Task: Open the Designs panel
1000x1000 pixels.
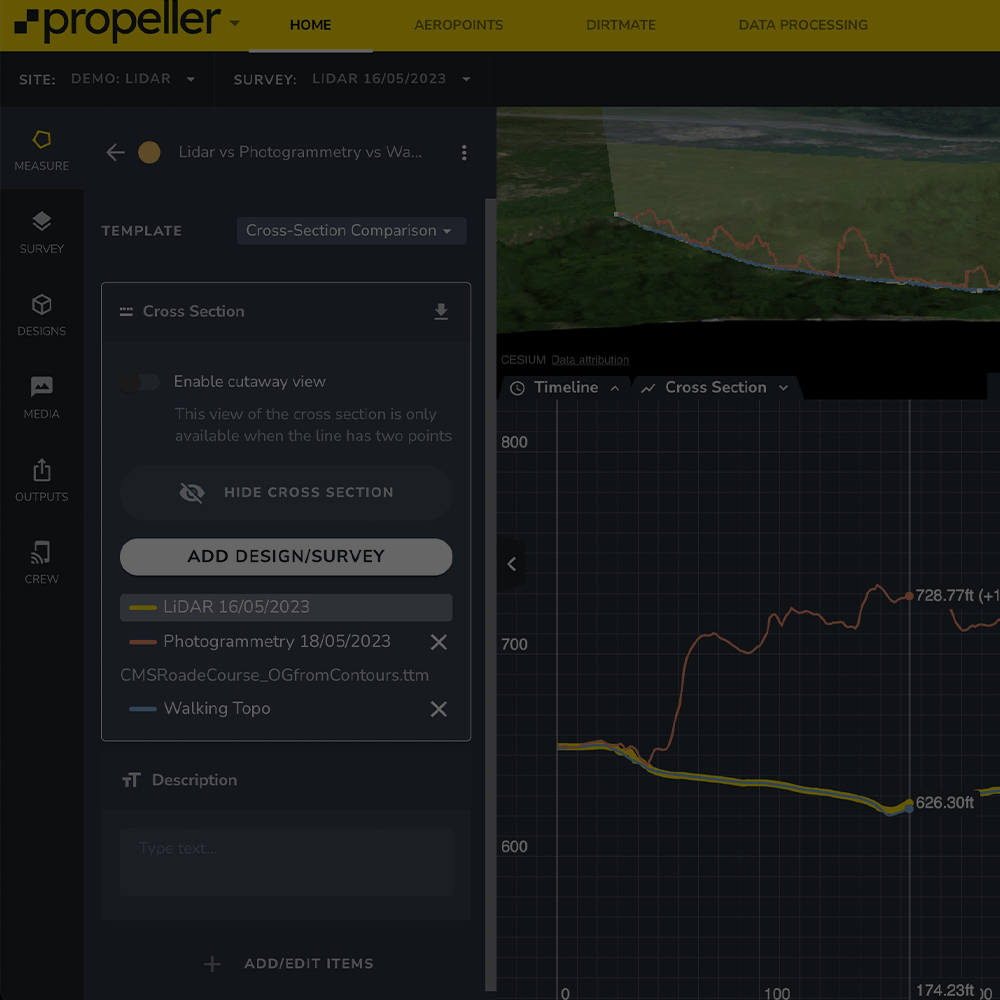Action: 41,315
